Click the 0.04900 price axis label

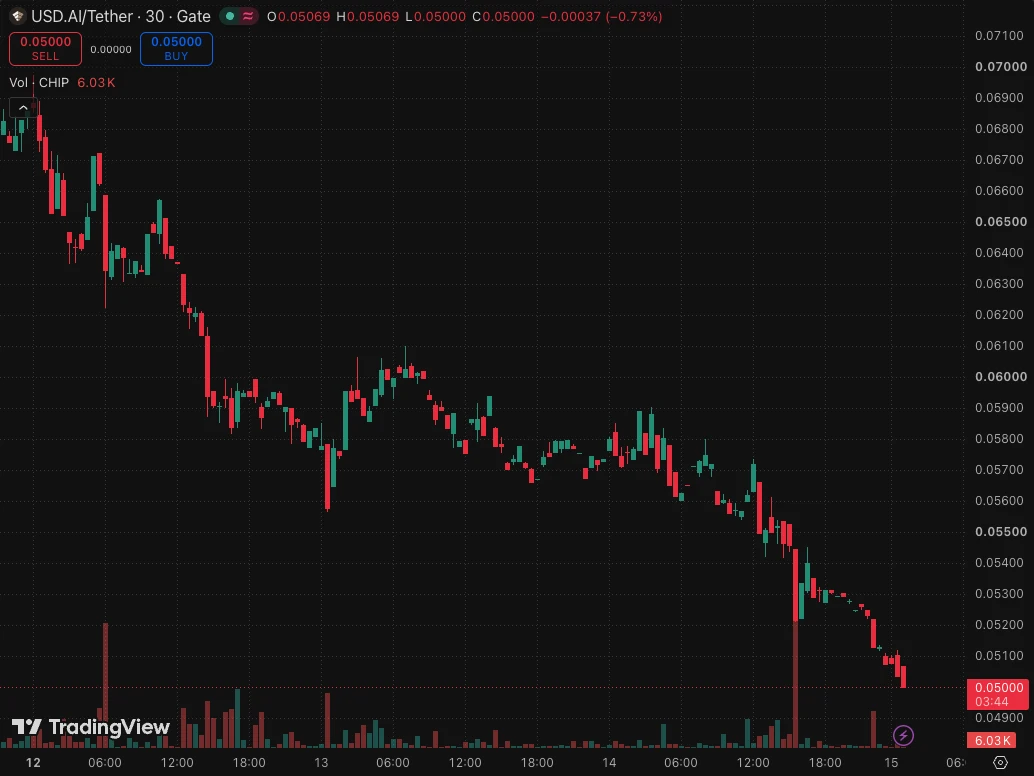[x=999, y=717]
